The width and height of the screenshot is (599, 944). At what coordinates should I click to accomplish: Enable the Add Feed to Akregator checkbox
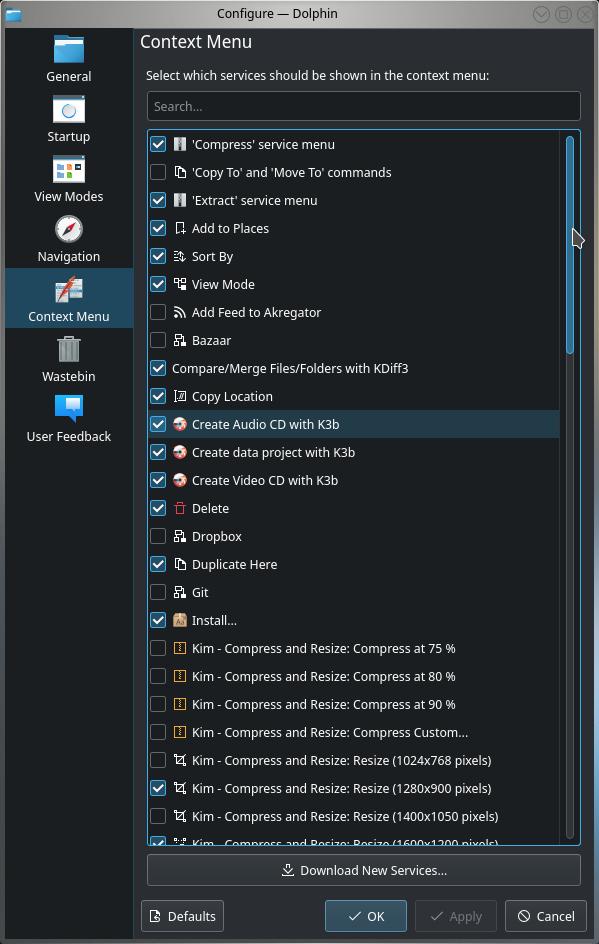tap(158, 312)
